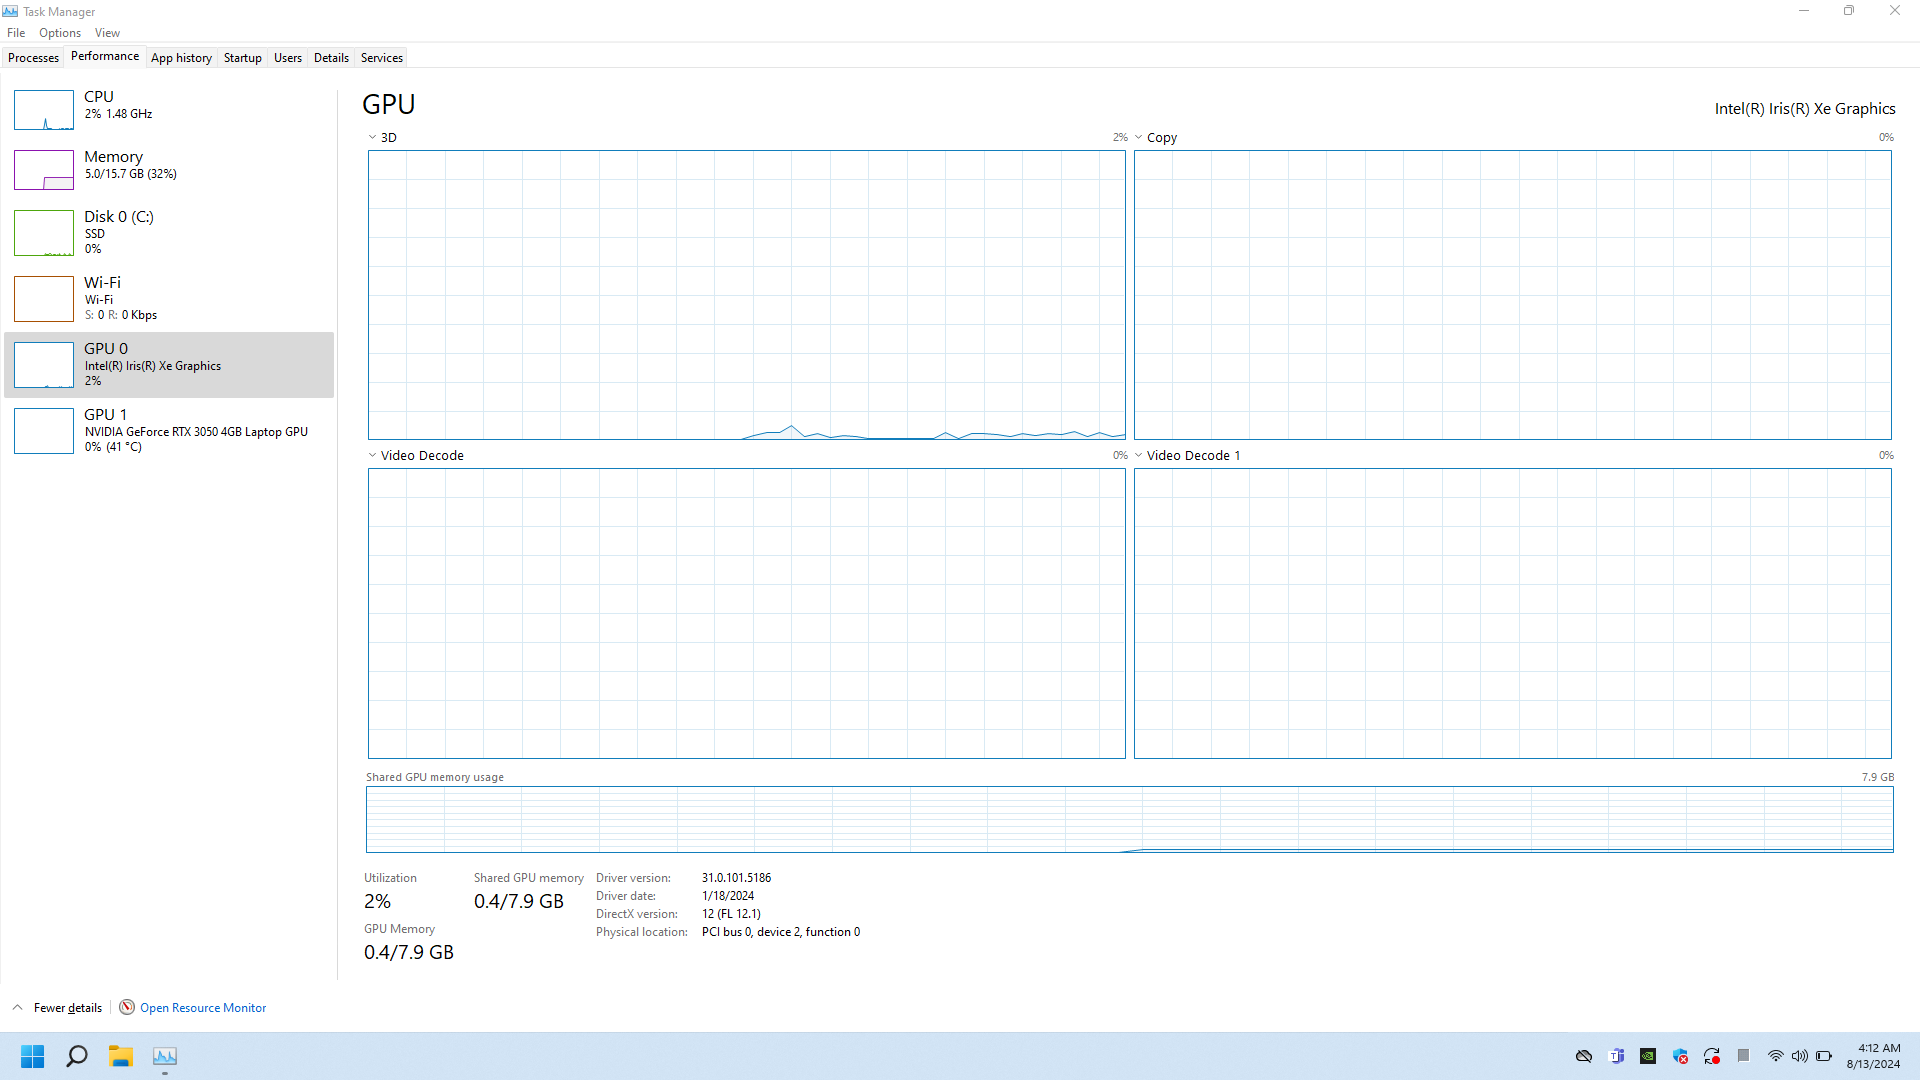Open Resource Monitor link
Image resolution: width=1920 pixels, height=1080 pixels.
click(203, 1008)
